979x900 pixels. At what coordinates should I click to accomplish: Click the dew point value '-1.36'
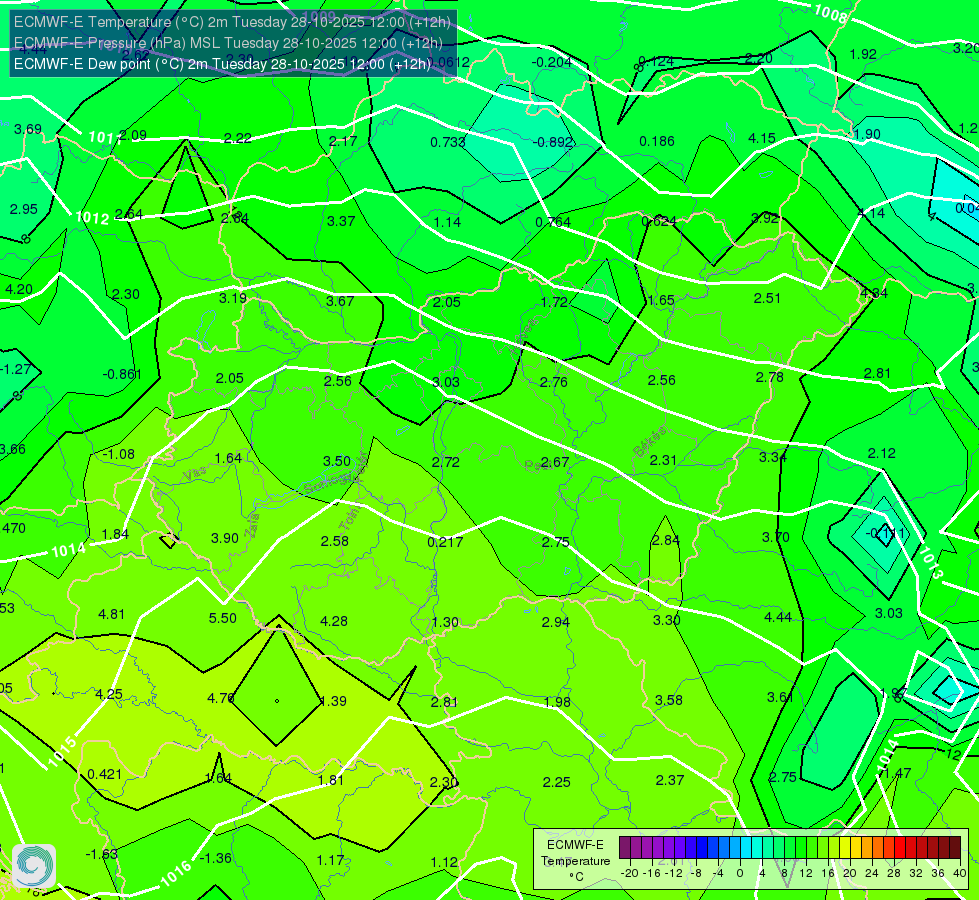point(215,858)
